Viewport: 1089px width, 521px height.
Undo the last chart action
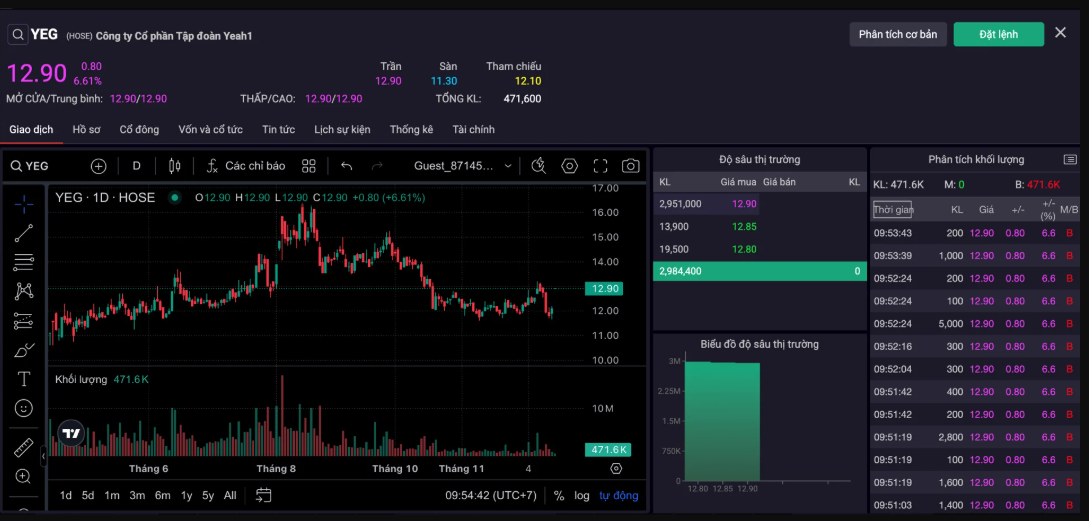tap(347, 166)
